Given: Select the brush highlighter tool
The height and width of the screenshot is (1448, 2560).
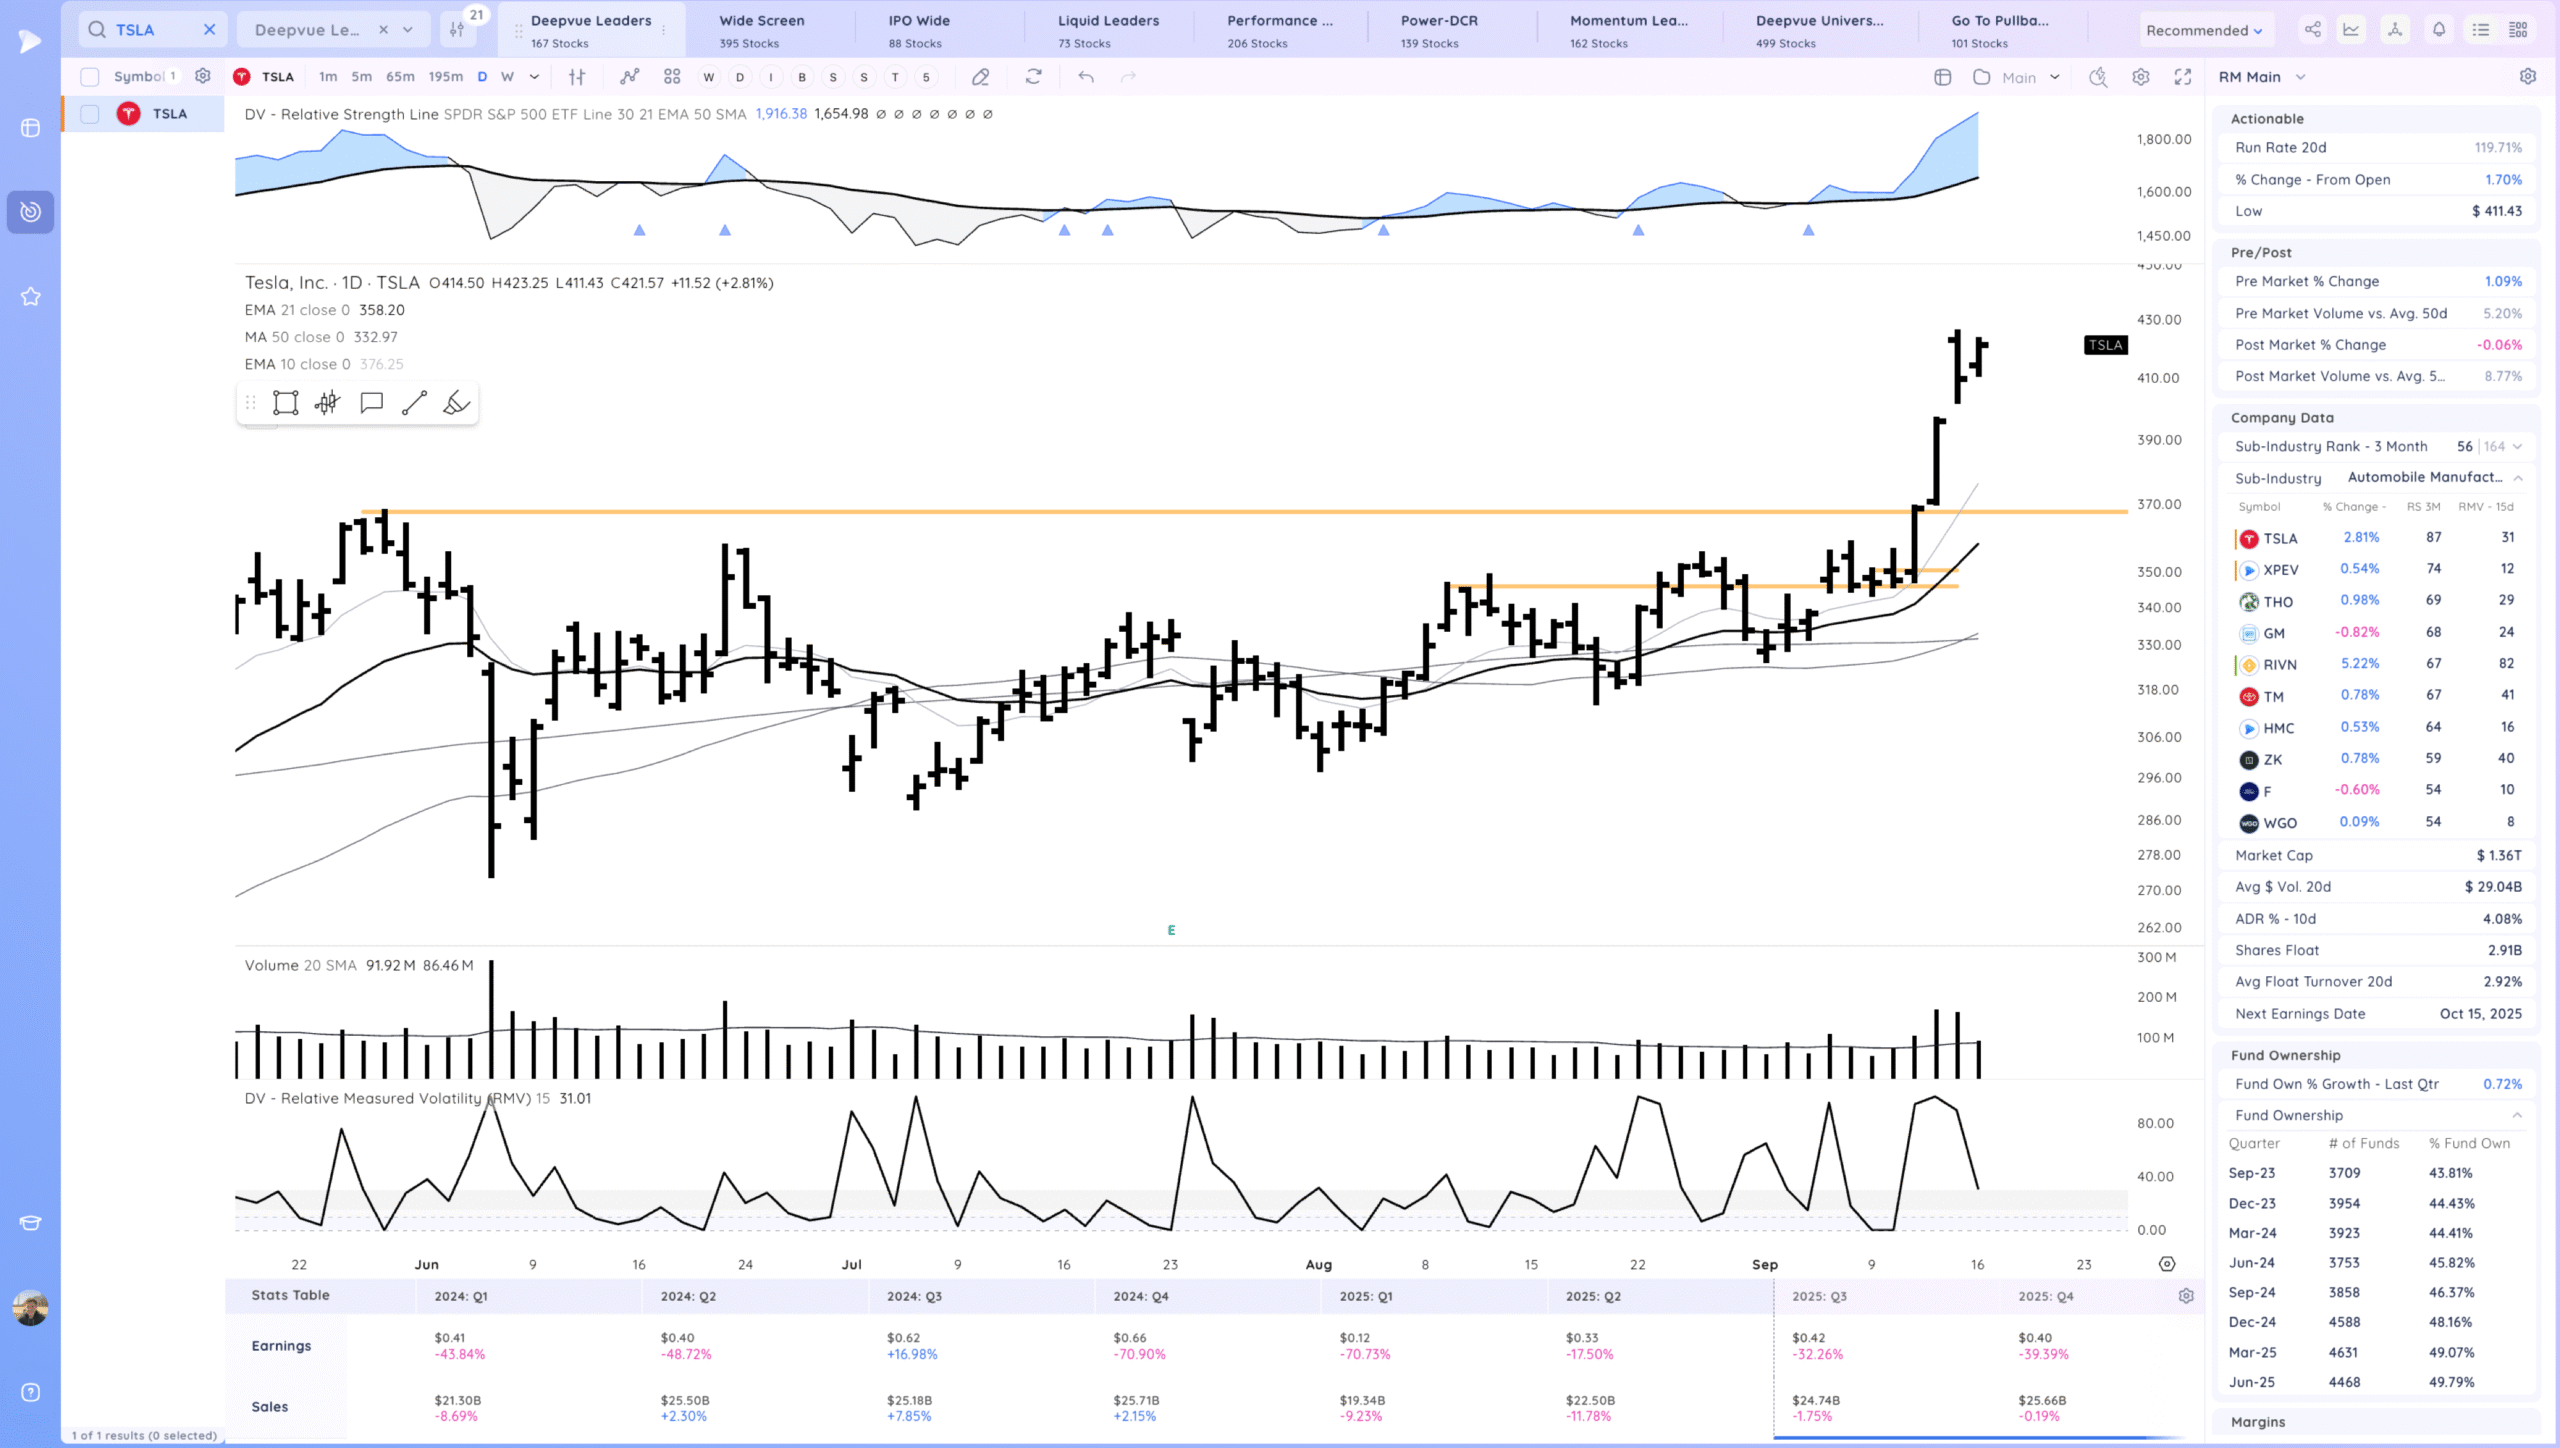Looking at the screenshot, I should coord(457,403).
